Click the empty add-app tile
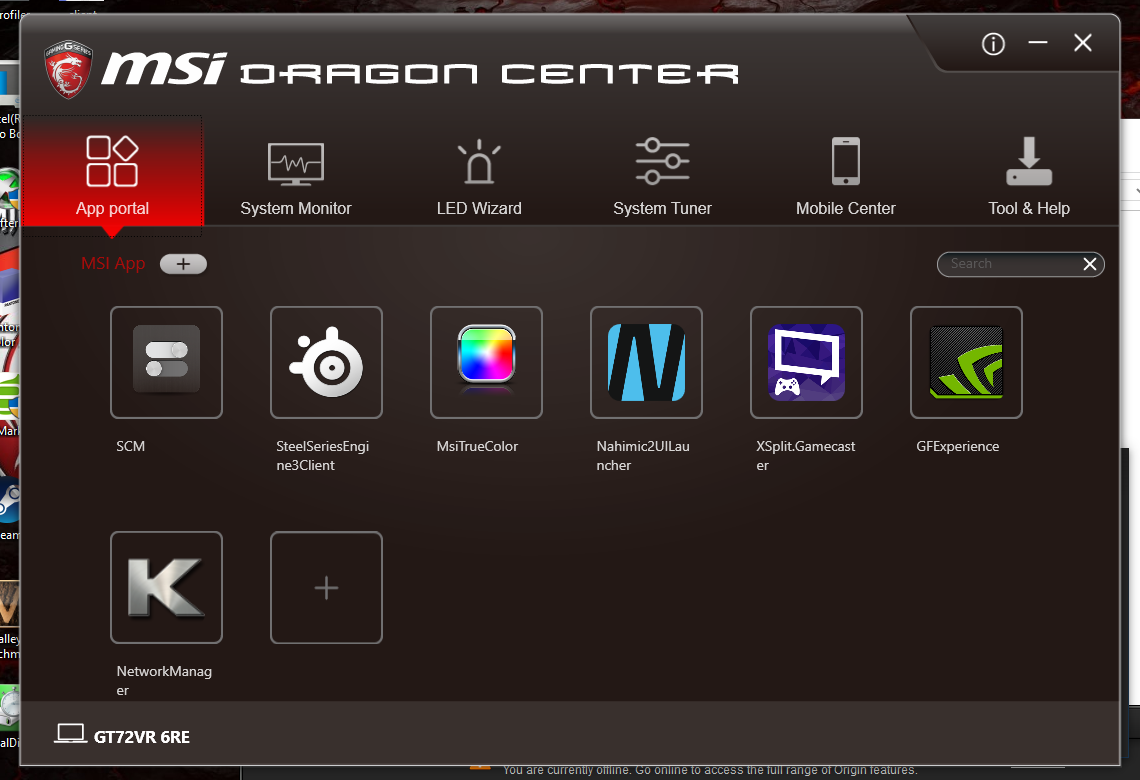This screenshot has width=1140, height=780. click(x=326, y=587)
